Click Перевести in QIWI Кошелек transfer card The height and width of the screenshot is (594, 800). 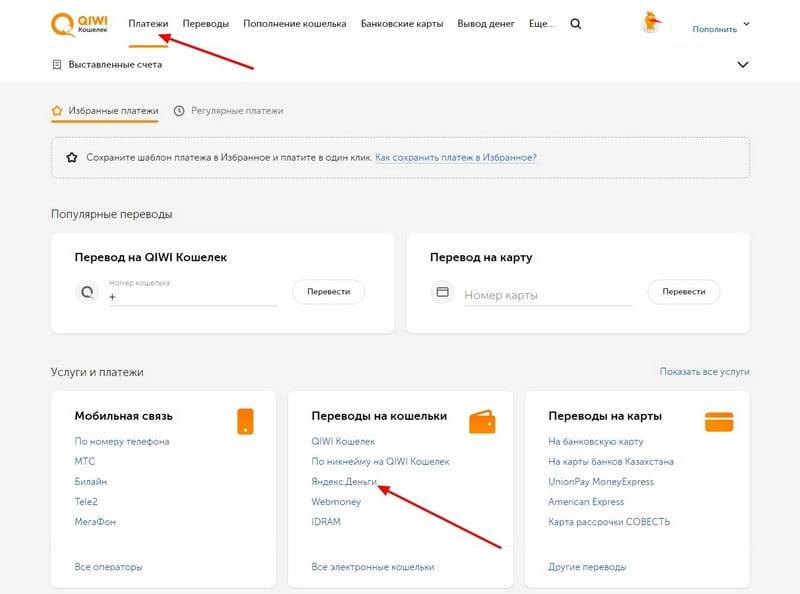(329, 292)
